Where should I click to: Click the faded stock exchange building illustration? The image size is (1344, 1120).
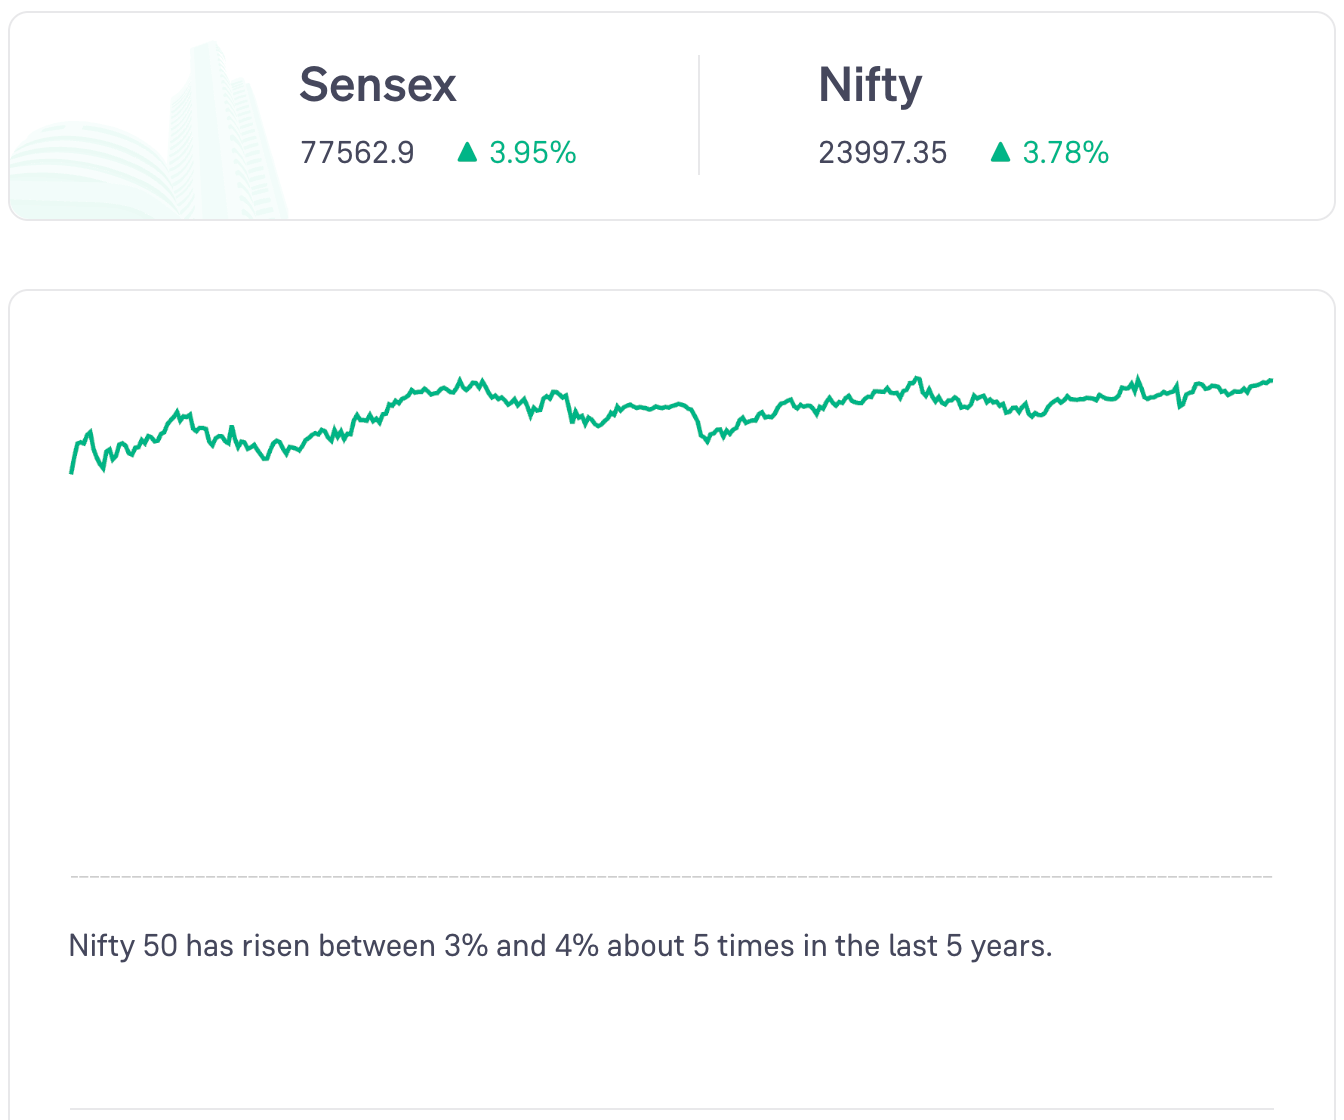pos(150,140)
